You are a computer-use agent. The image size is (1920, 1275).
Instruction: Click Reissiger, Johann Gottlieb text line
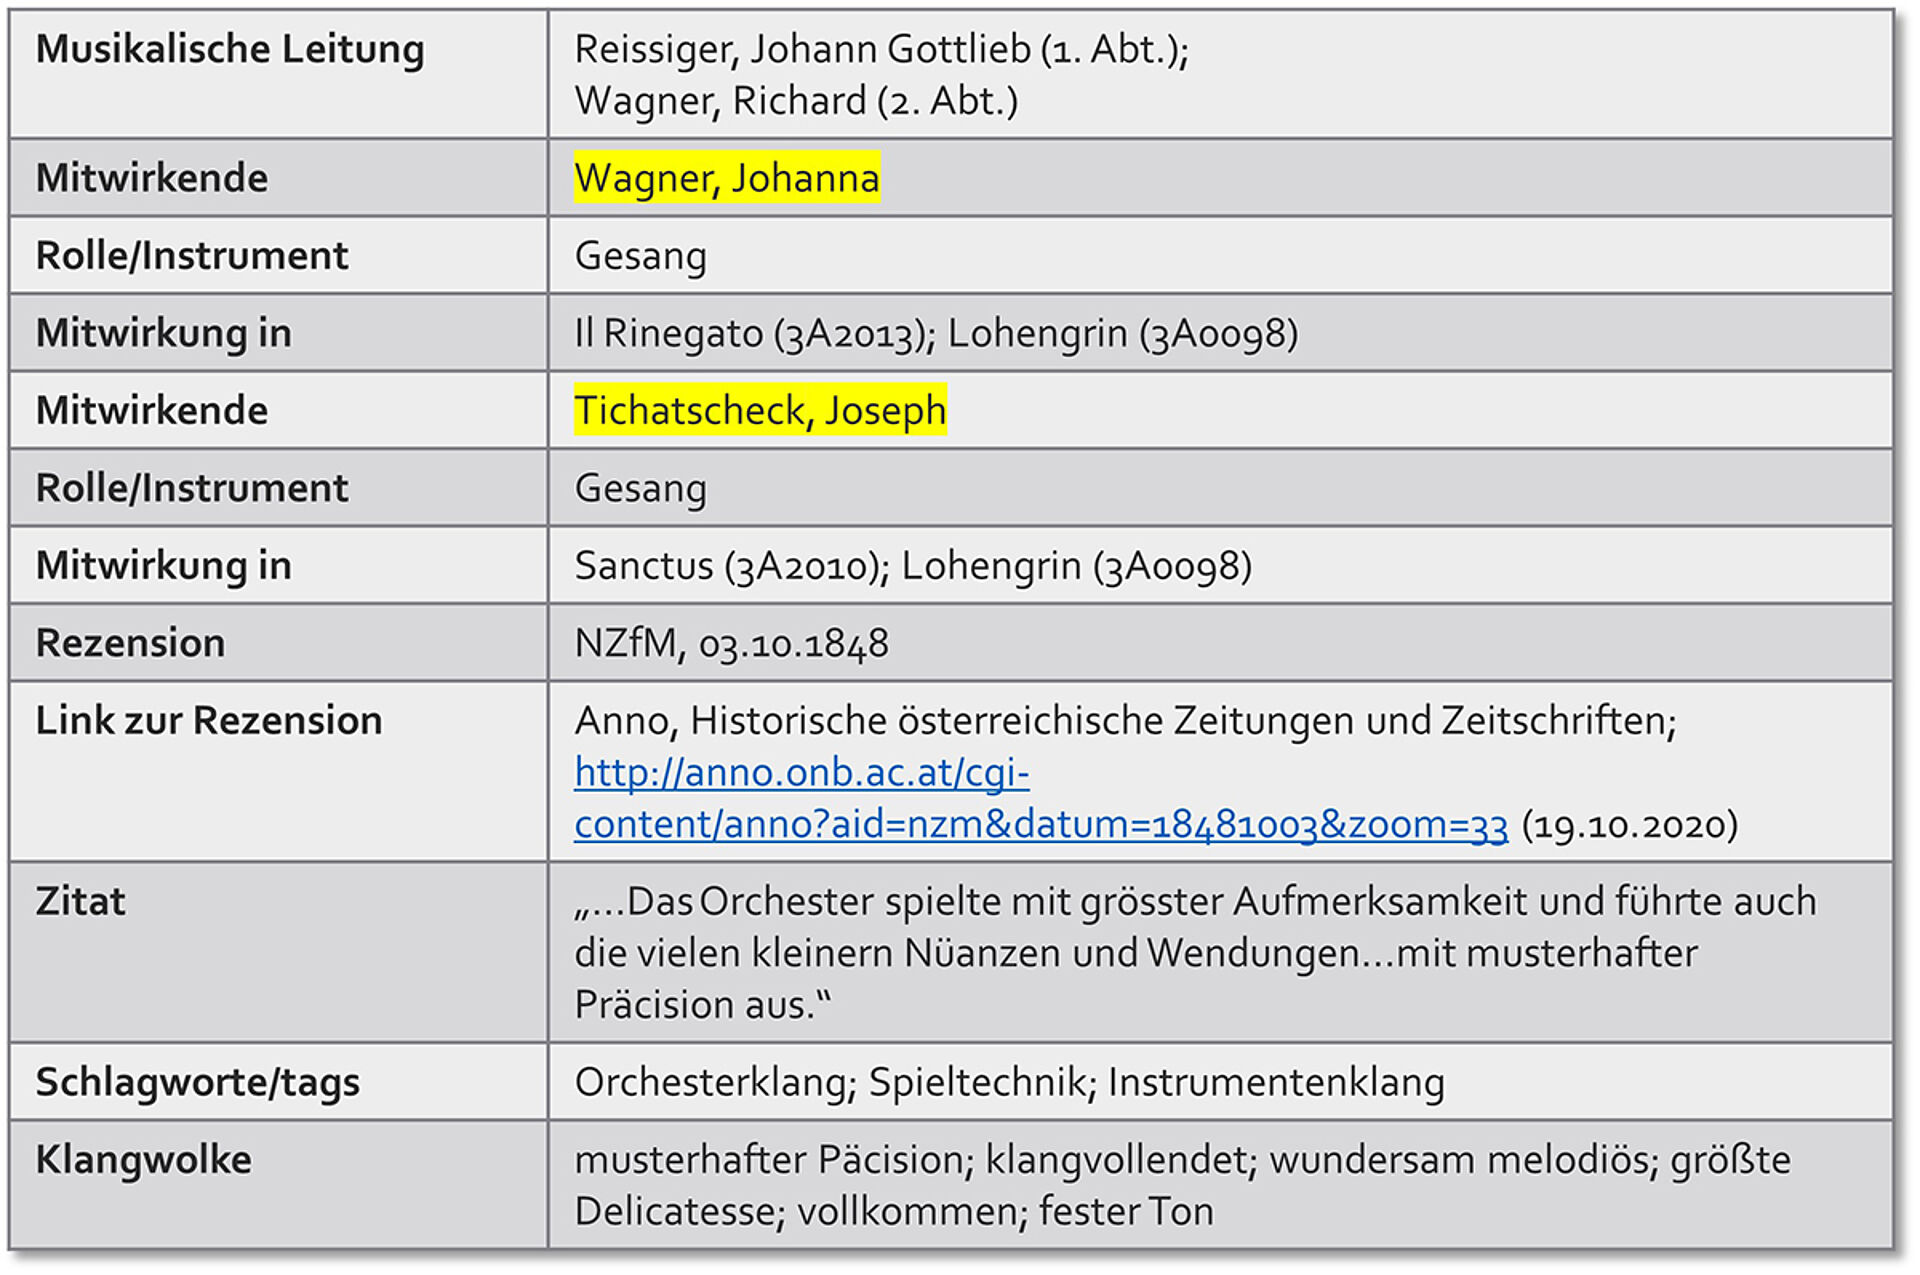[881, 49]
